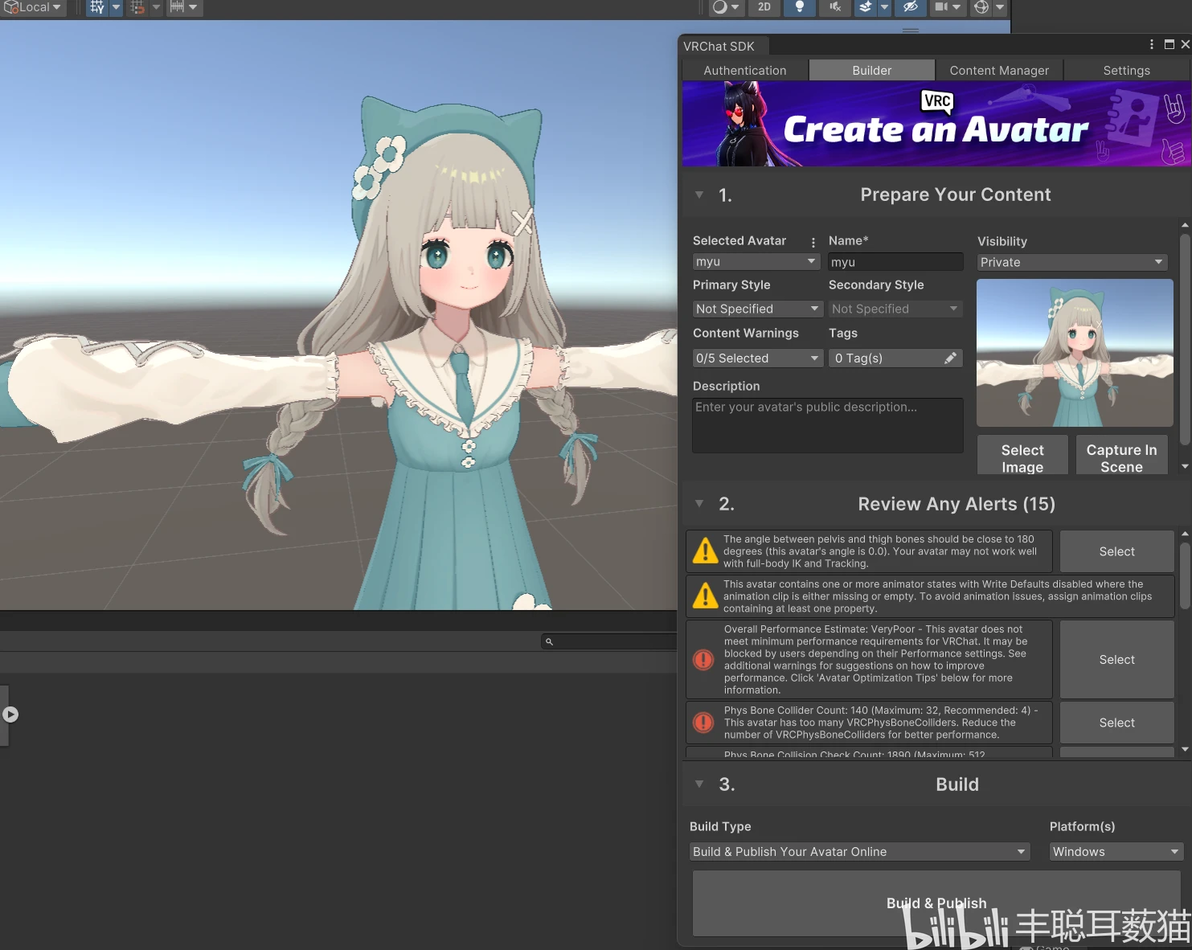
Task: Open the Local handle rotation dropdown
Action: pos(33,8)
